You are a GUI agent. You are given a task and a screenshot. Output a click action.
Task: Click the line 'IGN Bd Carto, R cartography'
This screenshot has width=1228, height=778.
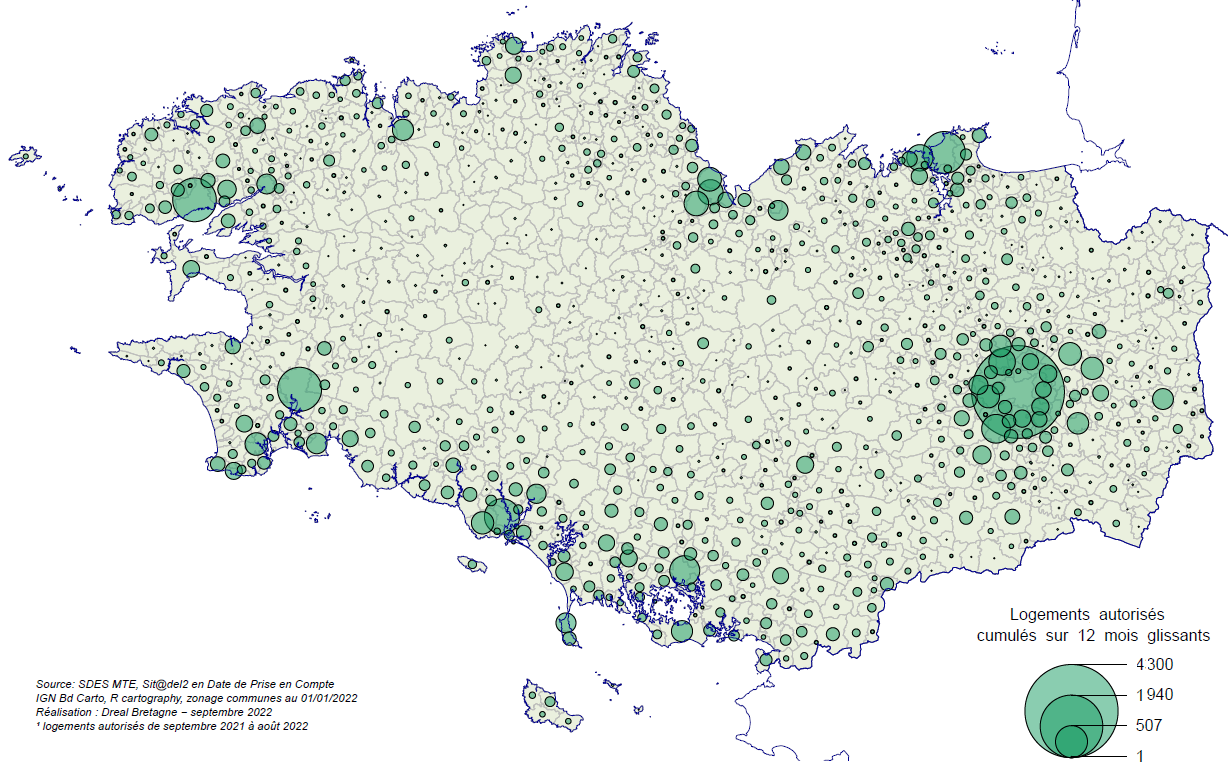[196, 698]
